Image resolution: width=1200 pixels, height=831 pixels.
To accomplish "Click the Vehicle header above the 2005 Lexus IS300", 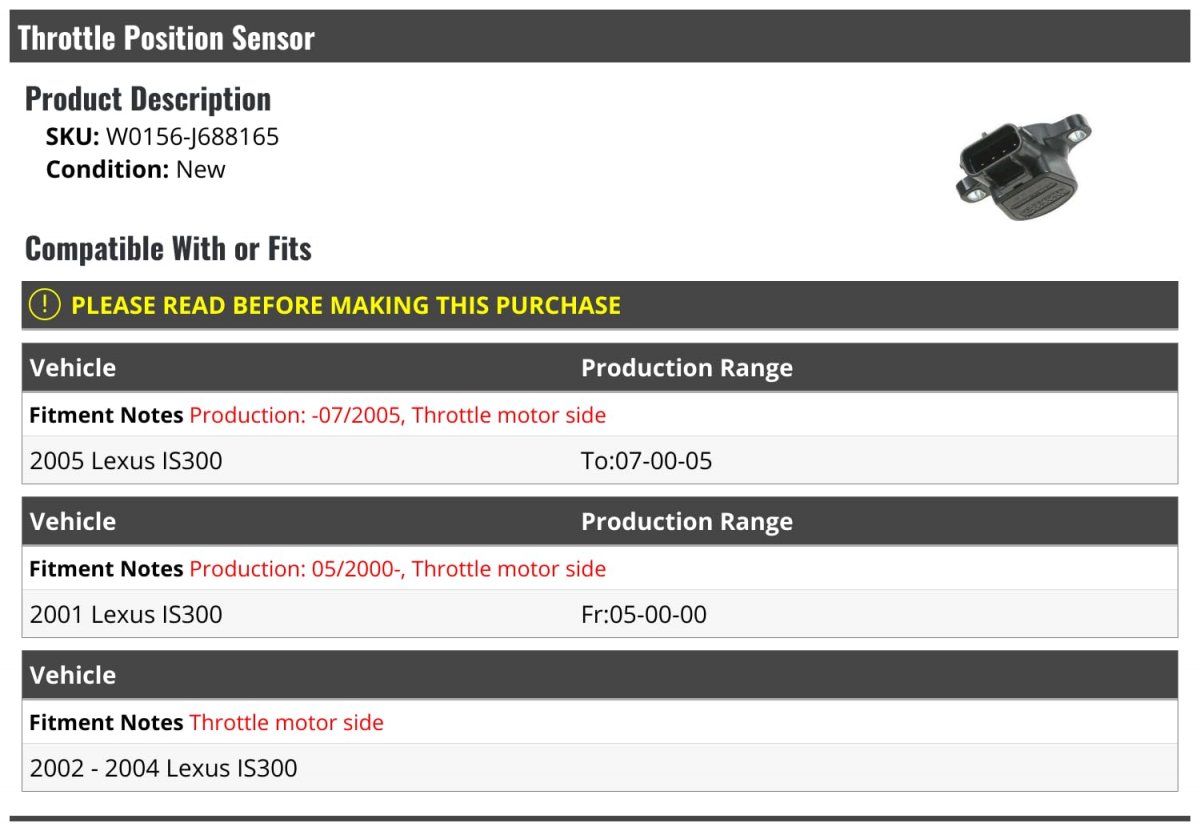I will (x=73, y=368).
